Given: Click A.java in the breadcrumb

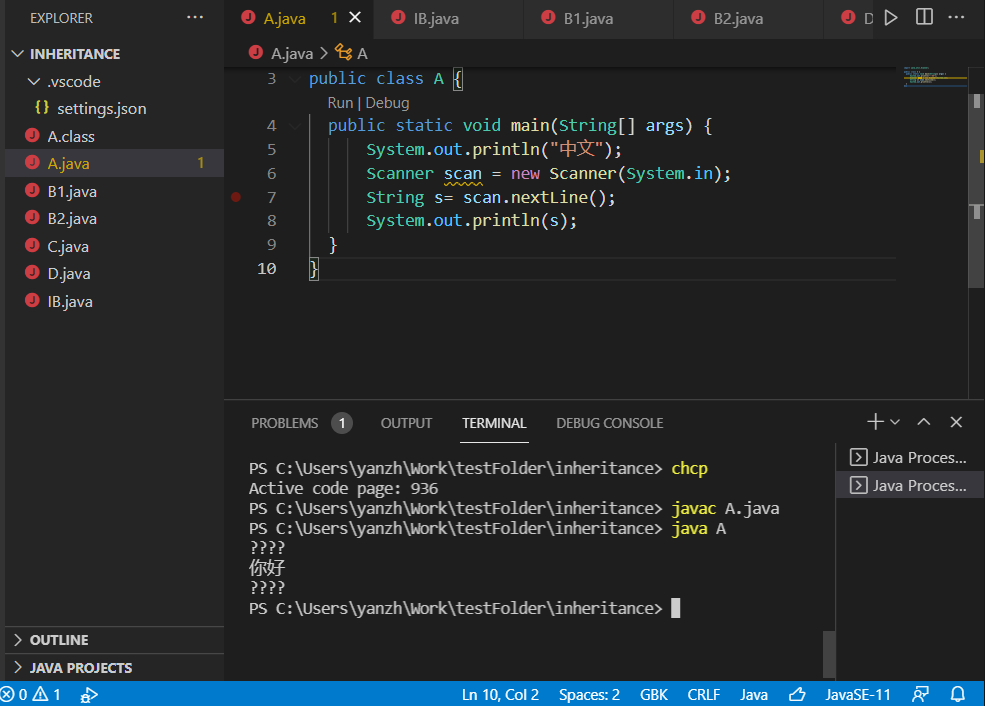Looking at the screenshot, I should (x=291, y=54).
